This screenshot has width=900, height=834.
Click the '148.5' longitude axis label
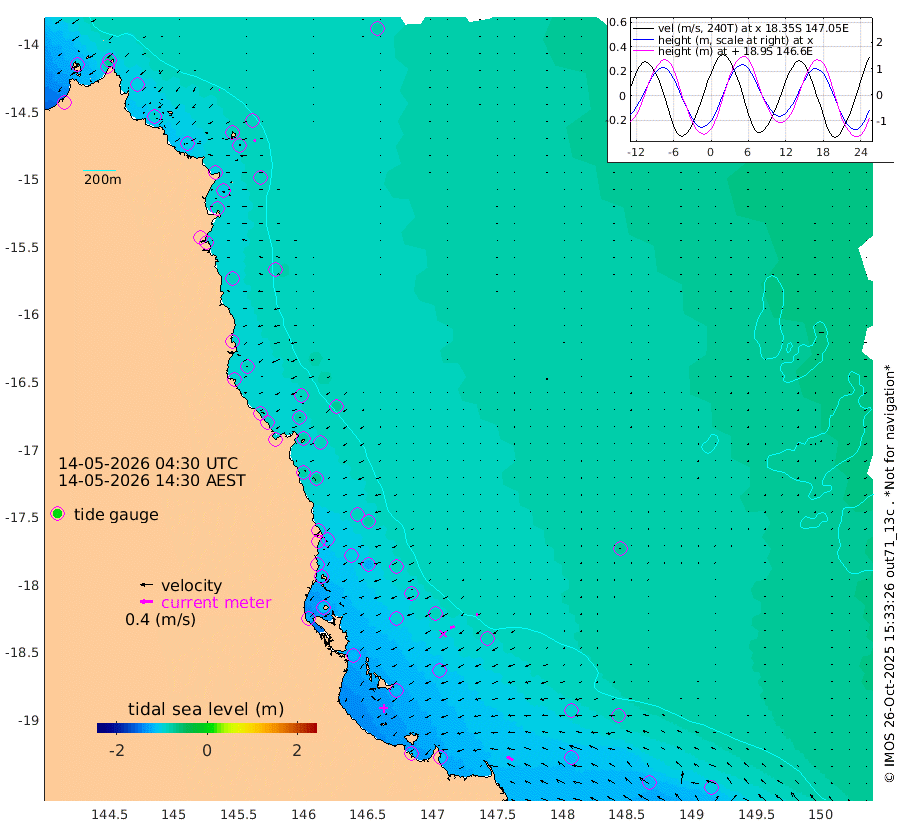pyautogui.click(x=627, y=814)
